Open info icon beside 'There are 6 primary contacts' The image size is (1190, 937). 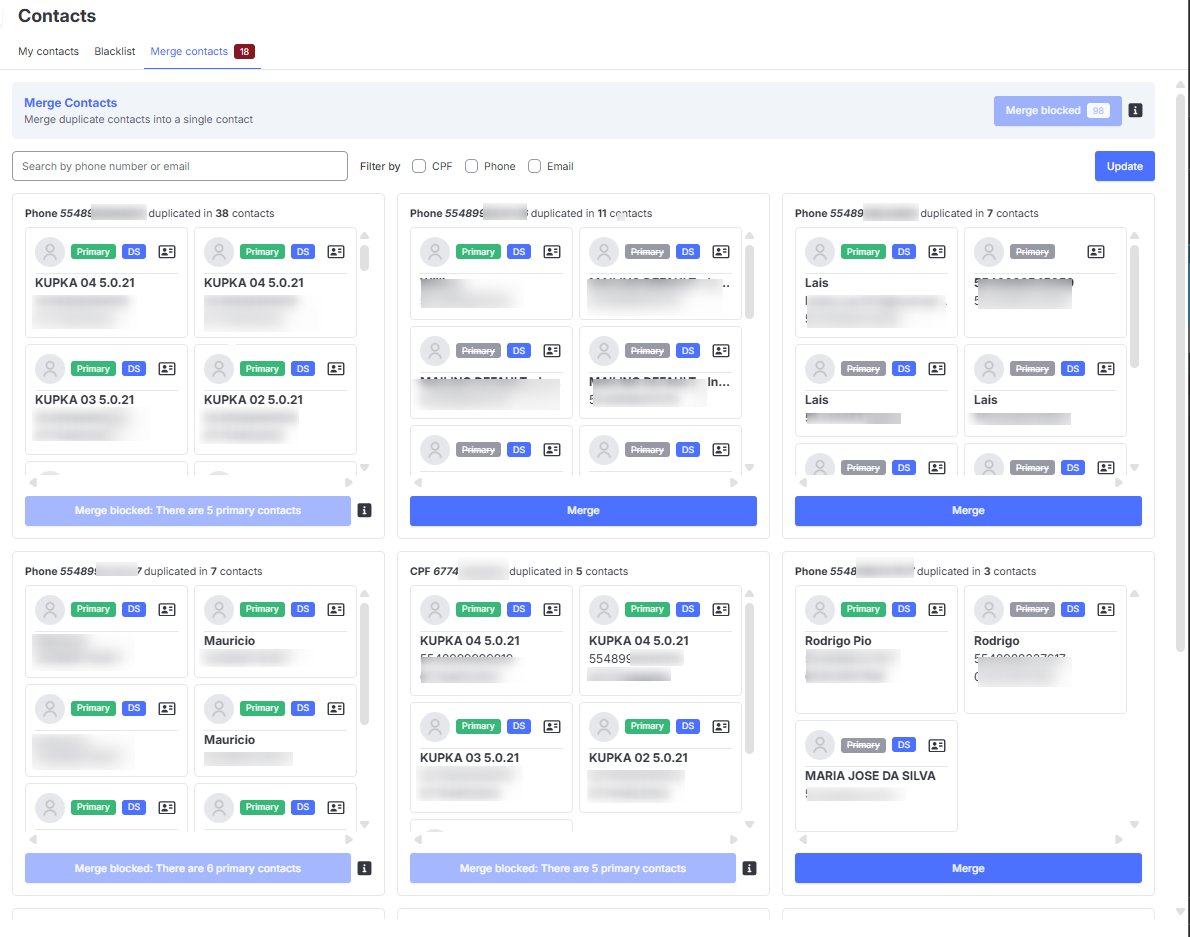tap(364, 868)
